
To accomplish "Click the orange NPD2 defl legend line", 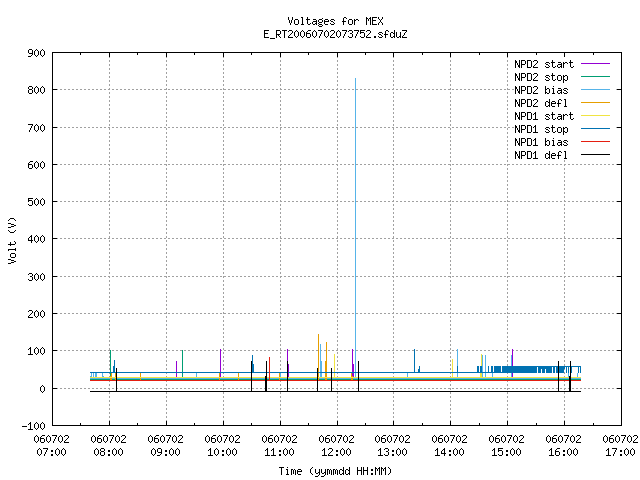I will pyautogui.click(x=596, y=103).
